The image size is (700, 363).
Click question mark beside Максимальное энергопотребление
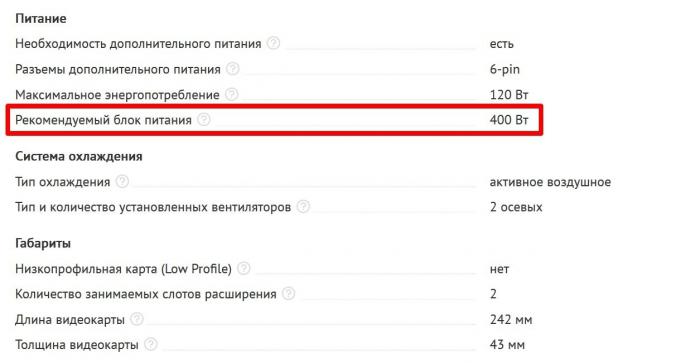click(x=232, y=94)
